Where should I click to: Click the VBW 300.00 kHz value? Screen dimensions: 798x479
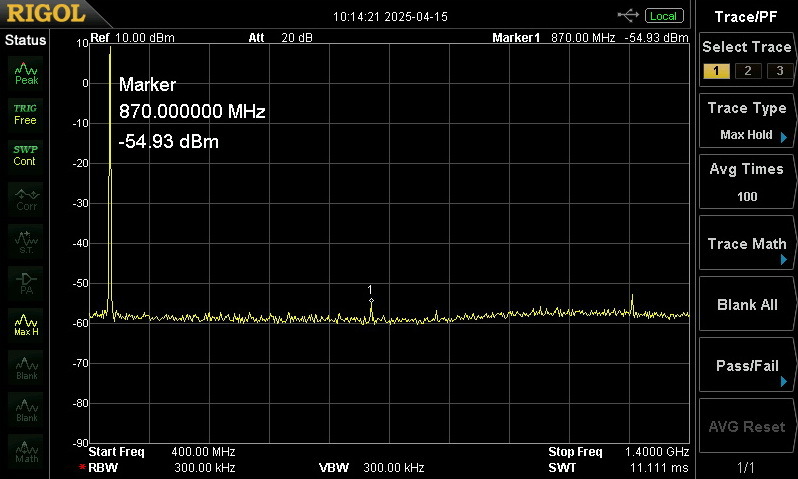tap(393, 467)
